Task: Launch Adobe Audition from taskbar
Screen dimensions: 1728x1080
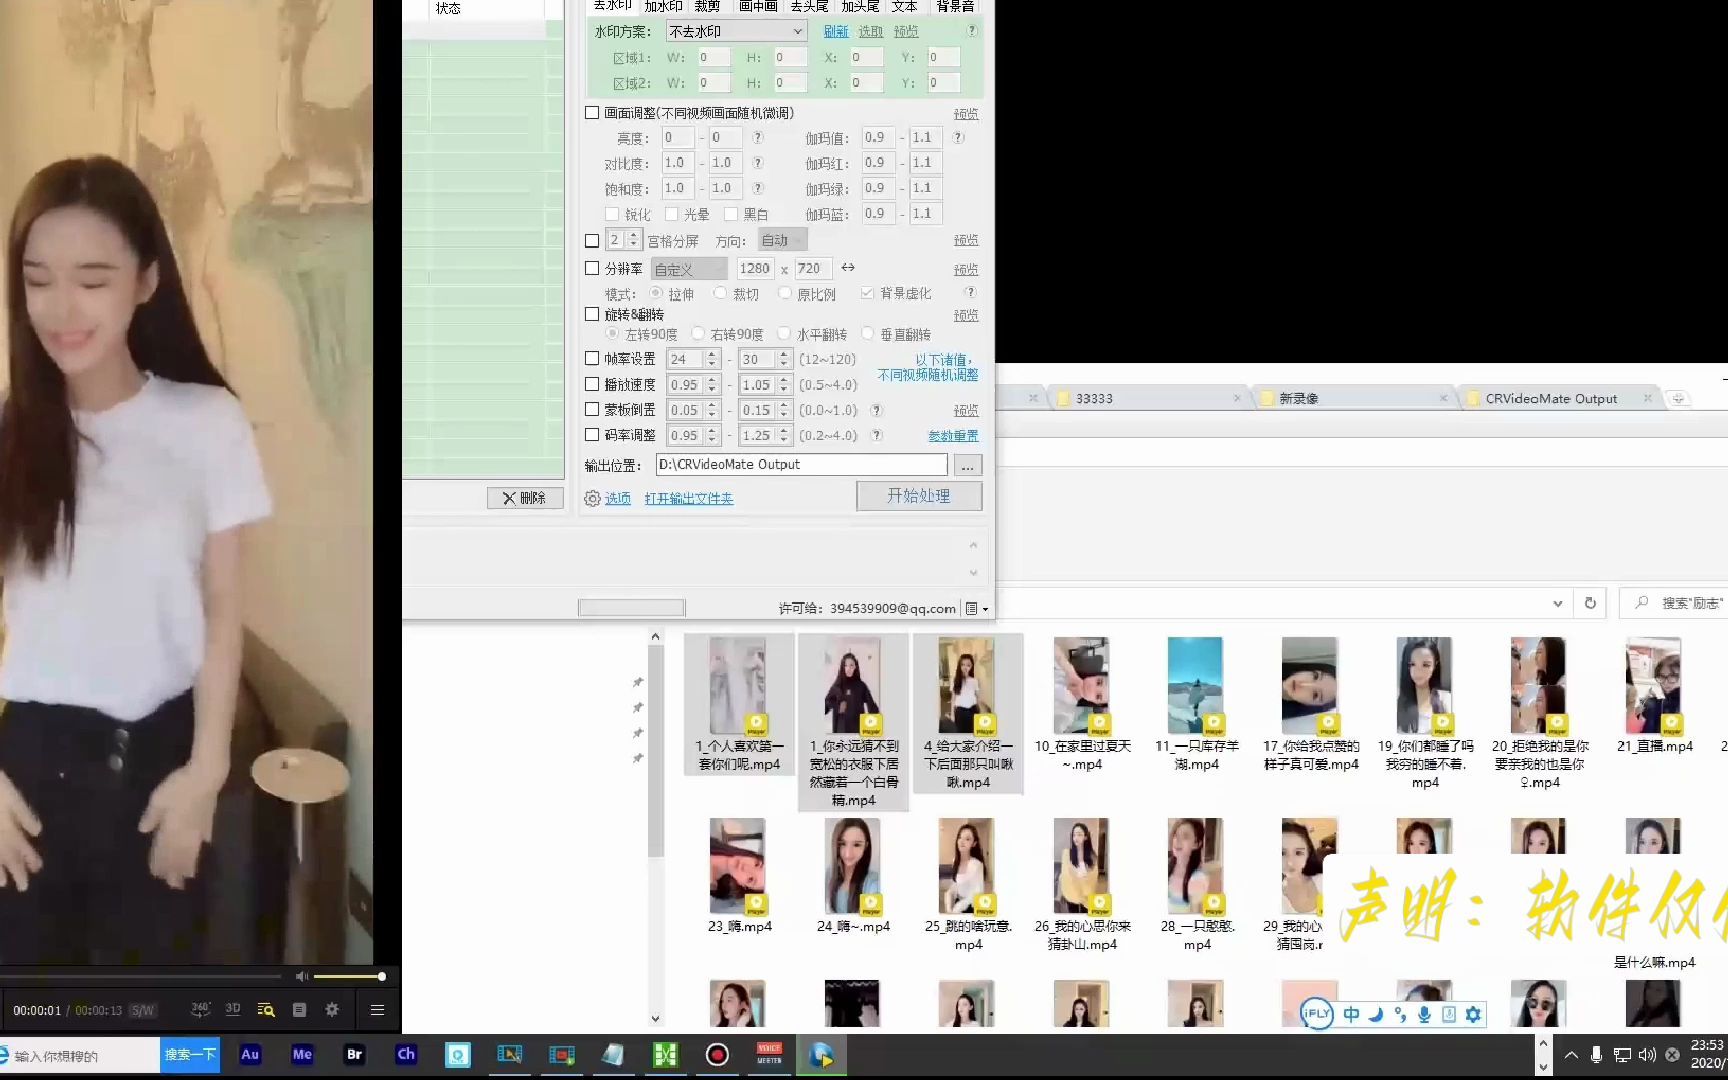Action: [x=250, y=1054]
